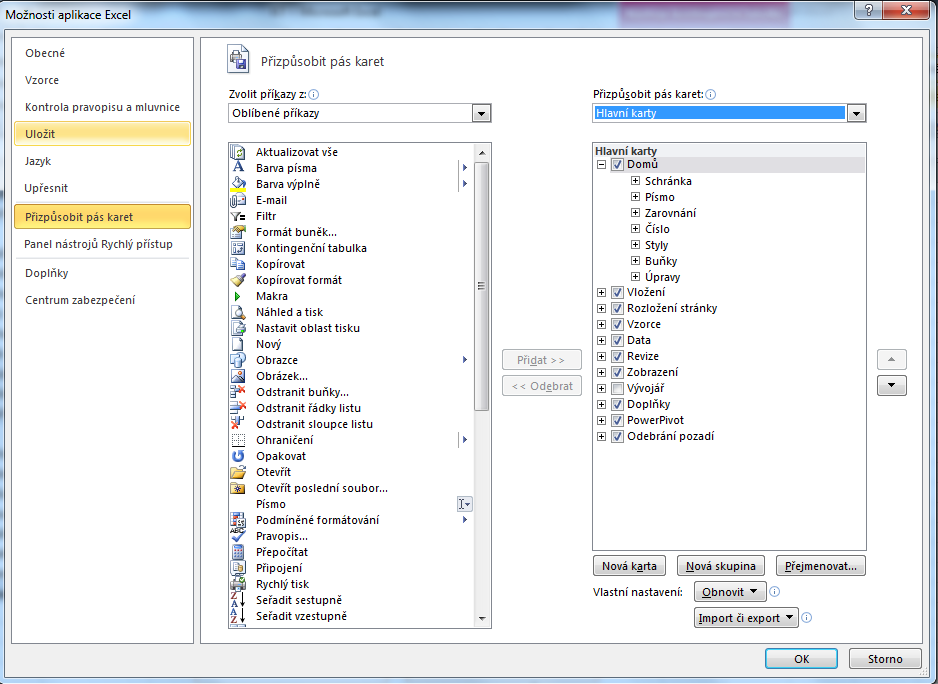
Task: Open the Import či export dropdown
Action: pyautogui.click(x=746, y=618)
